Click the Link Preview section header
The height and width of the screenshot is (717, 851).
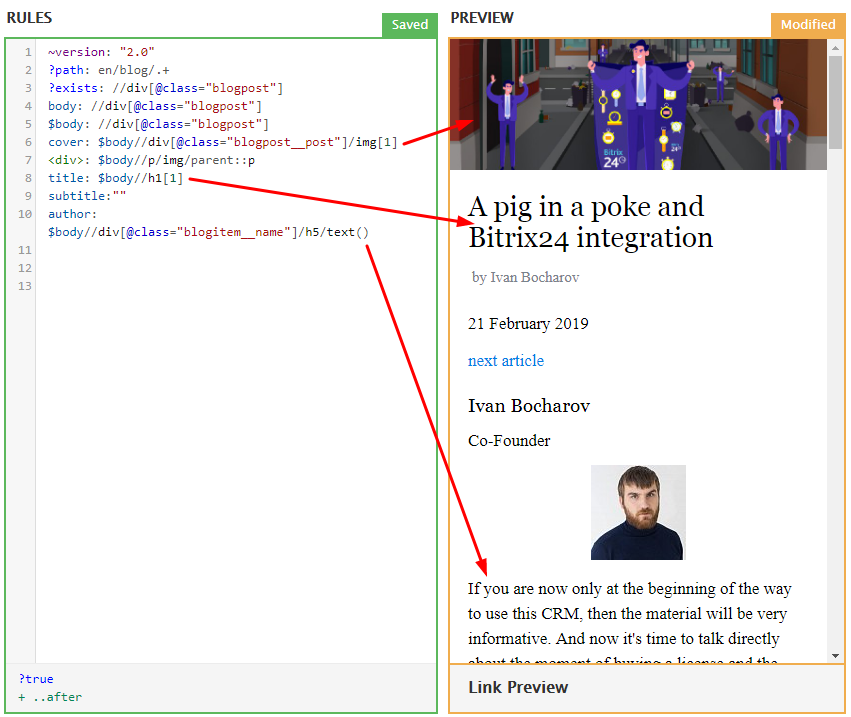[518, 687]
